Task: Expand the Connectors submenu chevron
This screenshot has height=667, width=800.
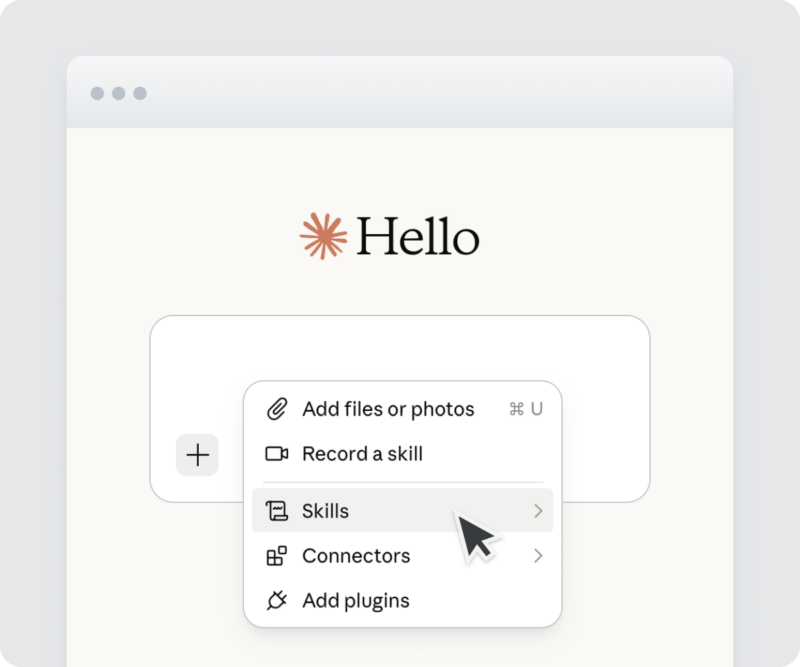Action: (538, 556)
